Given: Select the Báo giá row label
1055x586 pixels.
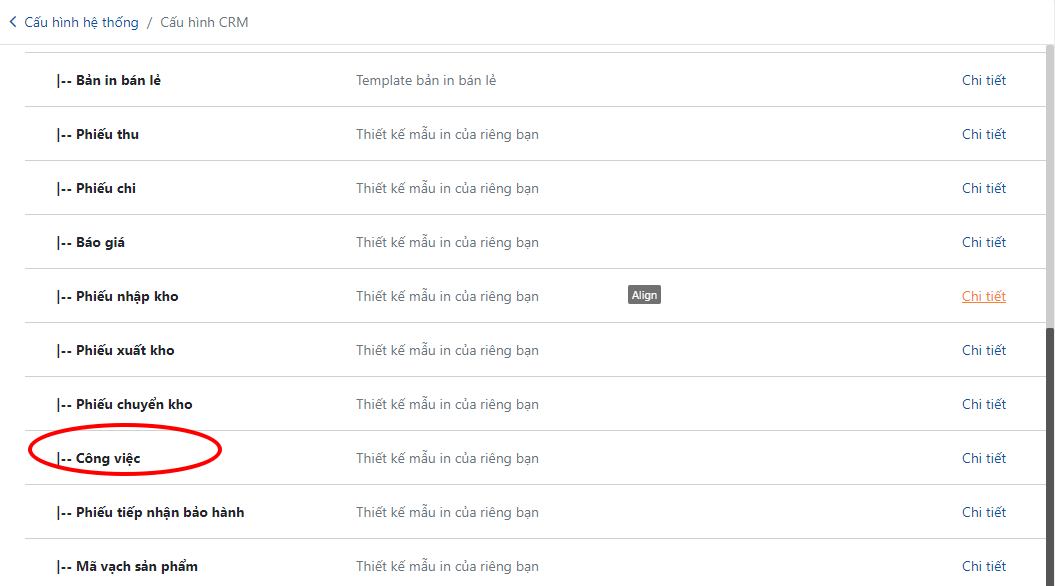Looking at the screenshot, I should pyautogui.click(x=100, y=242).
